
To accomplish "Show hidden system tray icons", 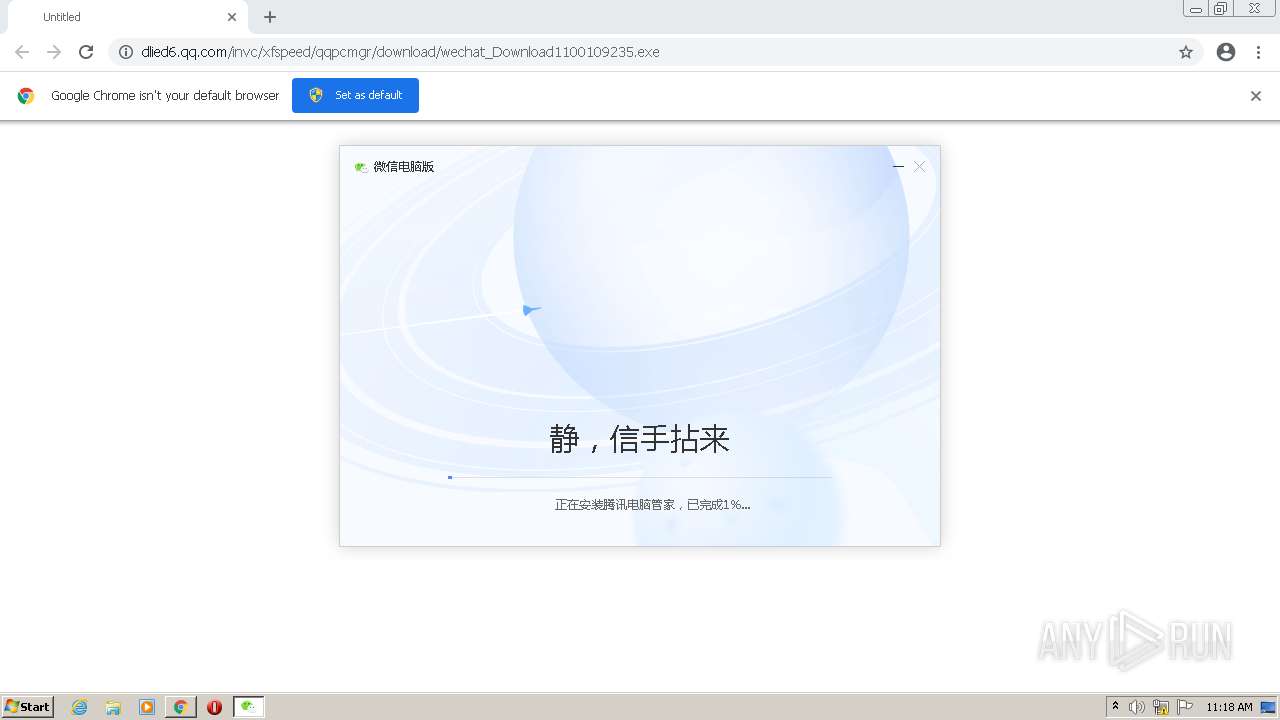I will click(x=1116, y=707).
